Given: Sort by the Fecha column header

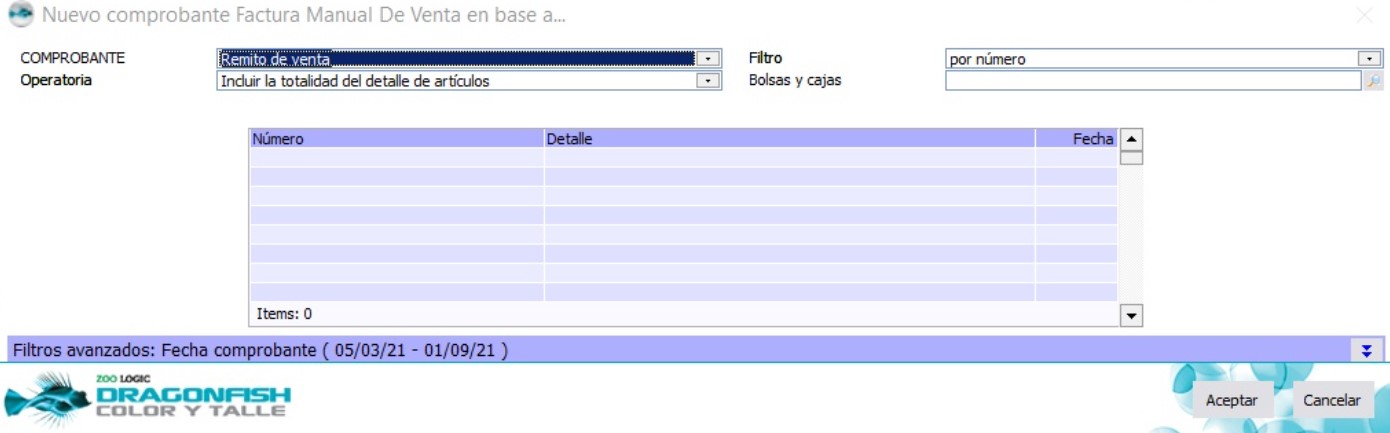Looking at the screenshot, I should (1076, 139).
